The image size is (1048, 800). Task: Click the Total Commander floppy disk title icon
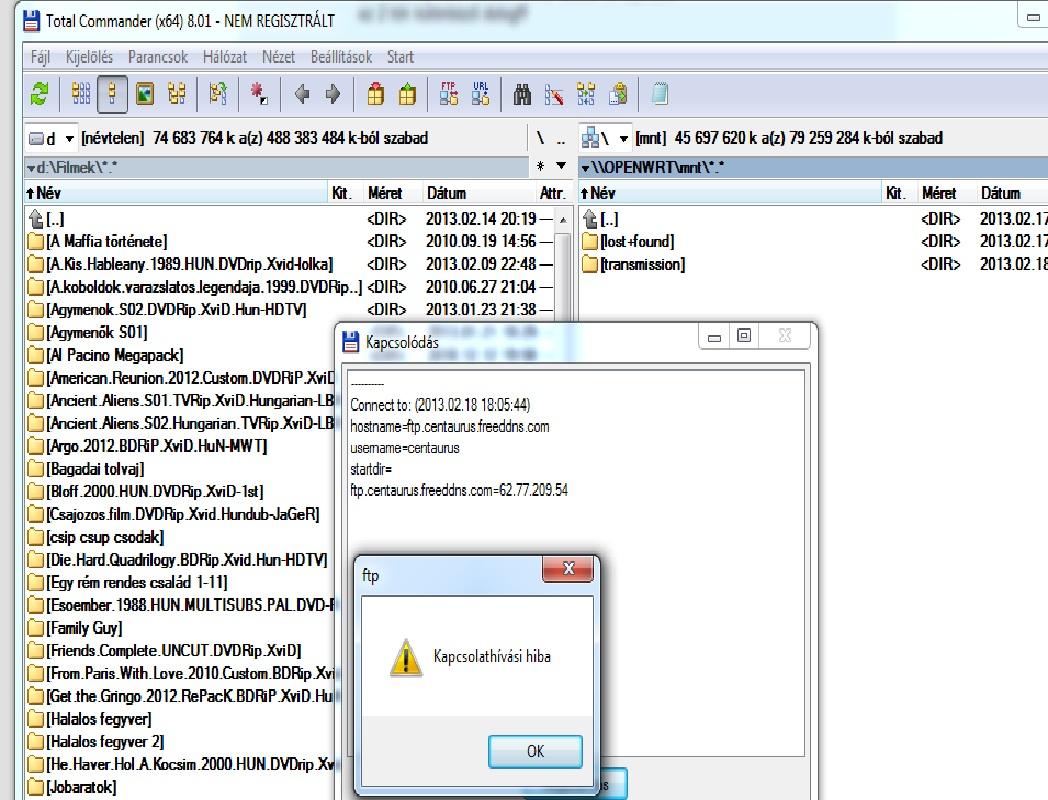pyautogui.click(x=31, y=21)
